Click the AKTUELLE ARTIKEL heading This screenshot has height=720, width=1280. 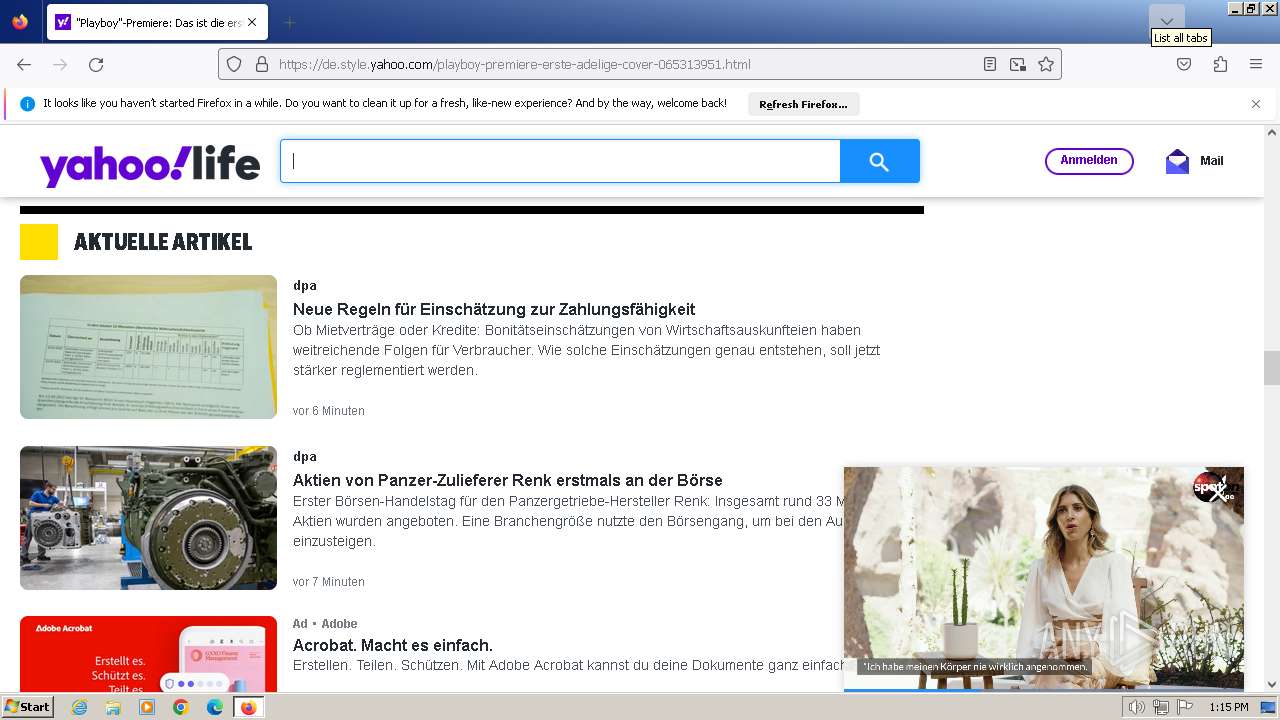coord(163,242)
